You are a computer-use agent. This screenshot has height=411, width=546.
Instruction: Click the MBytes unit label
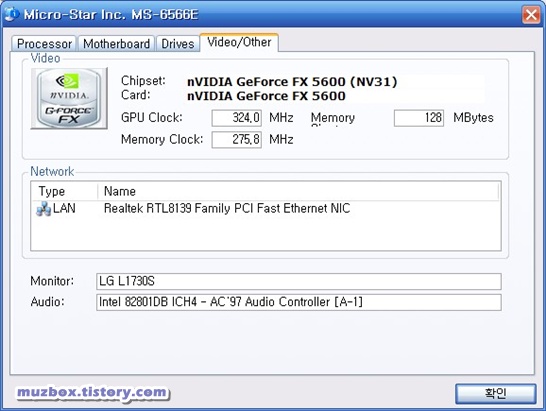[473, 118]
